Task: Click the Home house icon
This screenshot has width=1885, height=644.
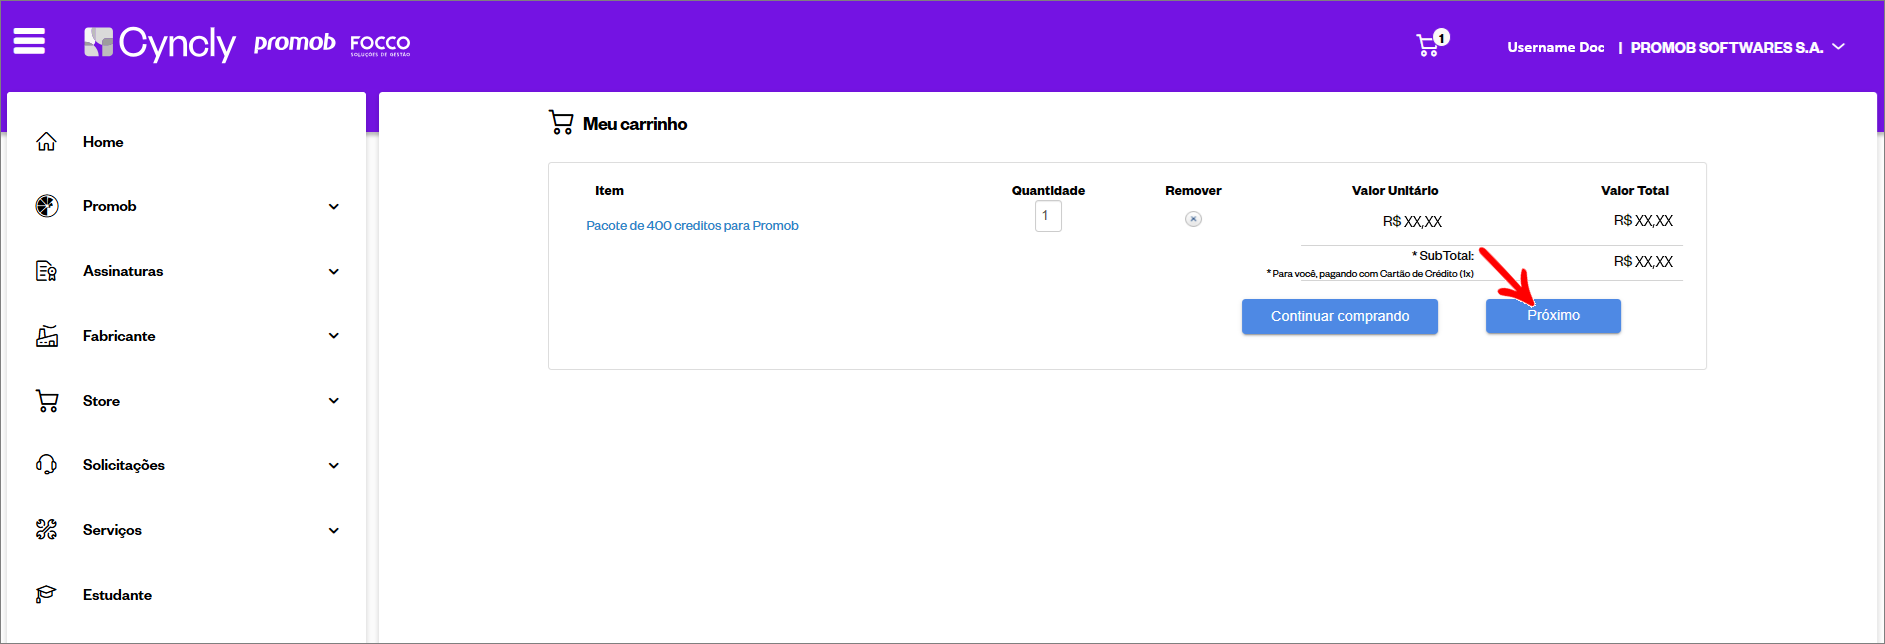Action: pyautogui.click(x=46, y=142)
